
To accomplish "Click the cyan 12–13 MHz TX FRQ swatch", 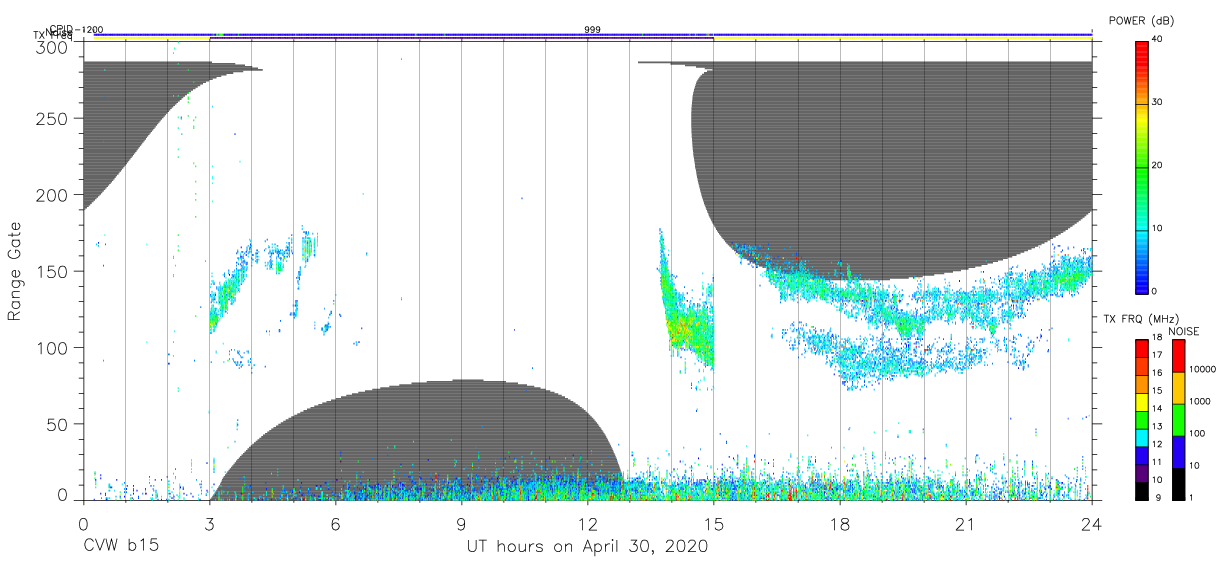I will coord(1141,437).
